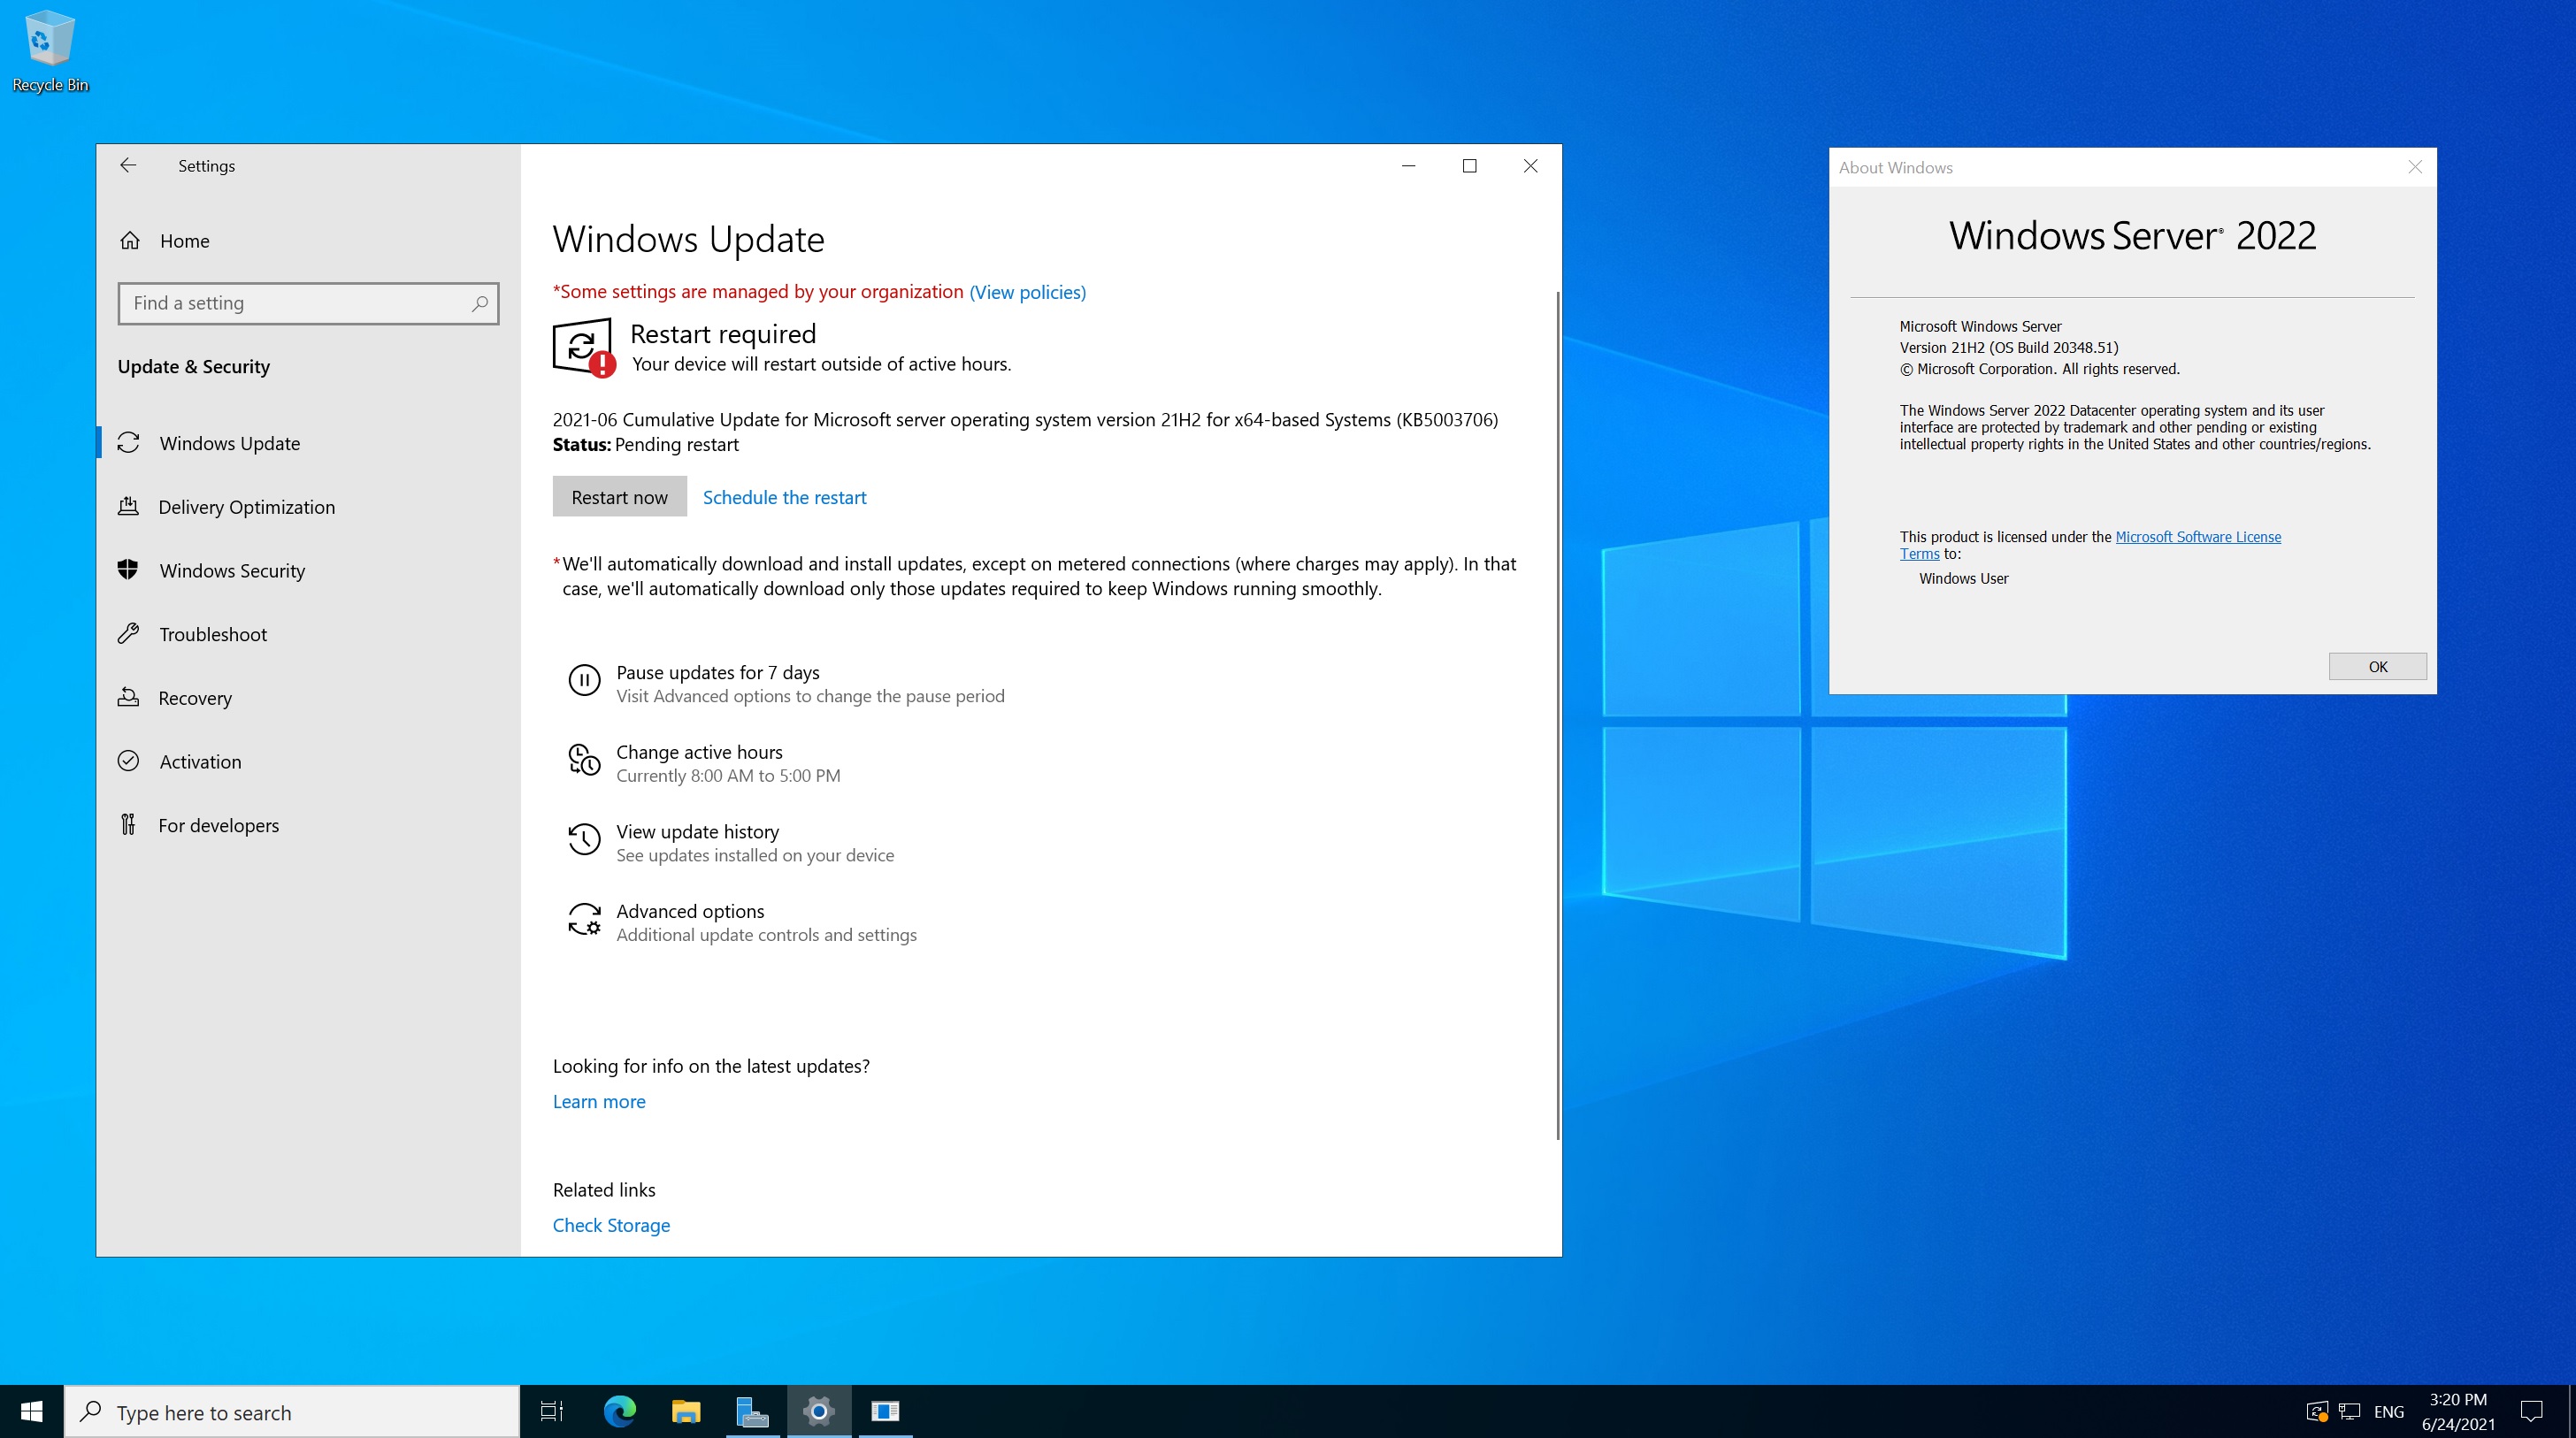The image size is (2576, 1438).
Task: Open File Explorer from taskbar
Action: click(x=686, y=1411)
